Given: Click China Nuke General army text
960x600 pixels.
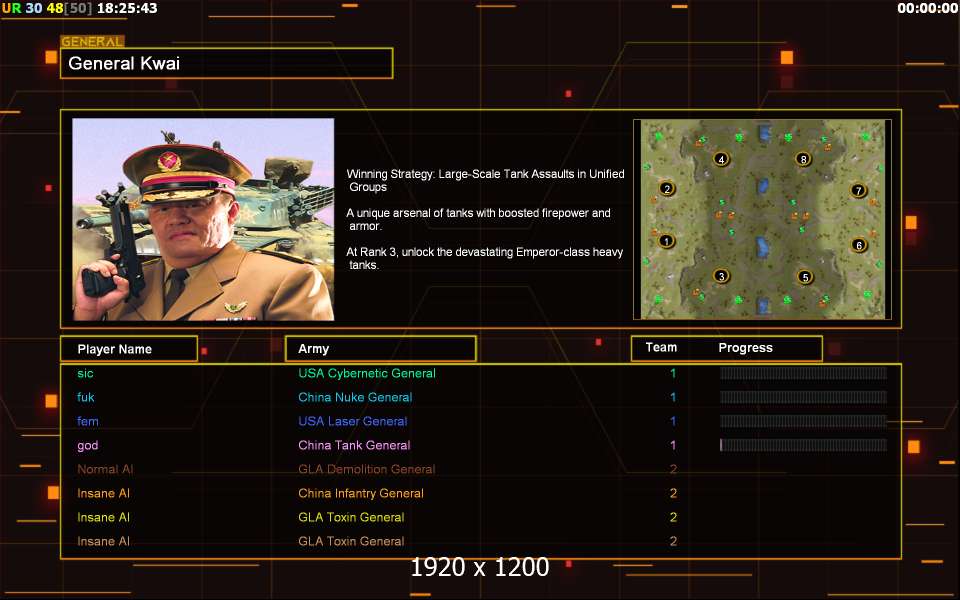Looking at the screenshot, I should (x=355, y=397).
